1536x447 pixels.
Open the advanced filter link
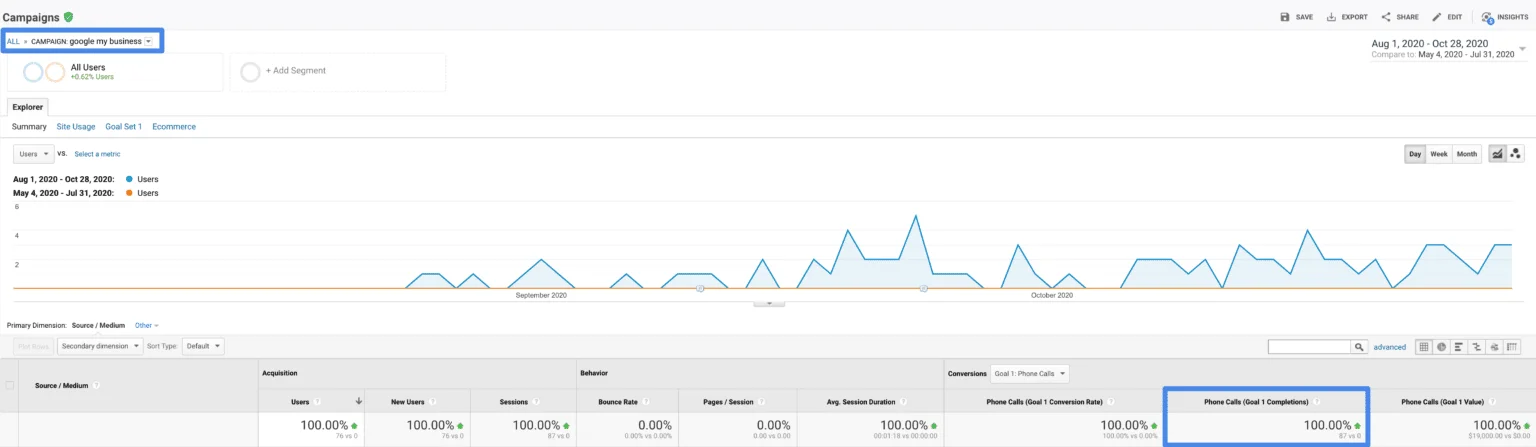click(x=1390, y=347)
